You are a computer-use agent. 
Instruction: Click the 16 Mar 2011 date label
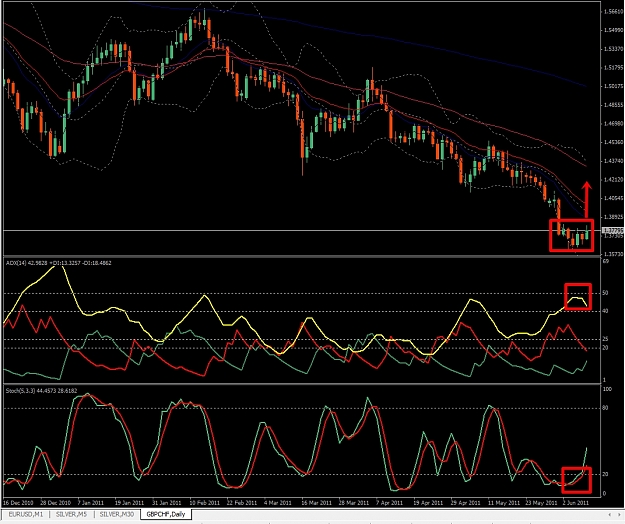point(316,503)
